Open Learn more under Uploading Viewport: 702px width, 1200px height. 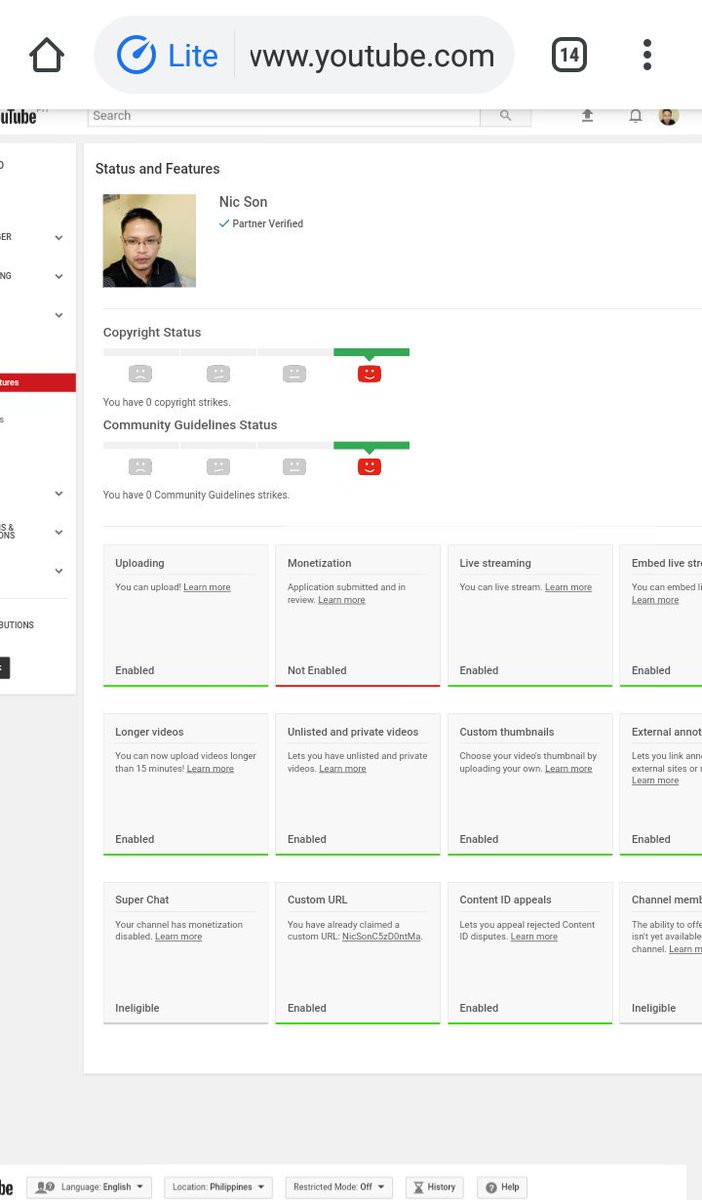pos(207,588)
